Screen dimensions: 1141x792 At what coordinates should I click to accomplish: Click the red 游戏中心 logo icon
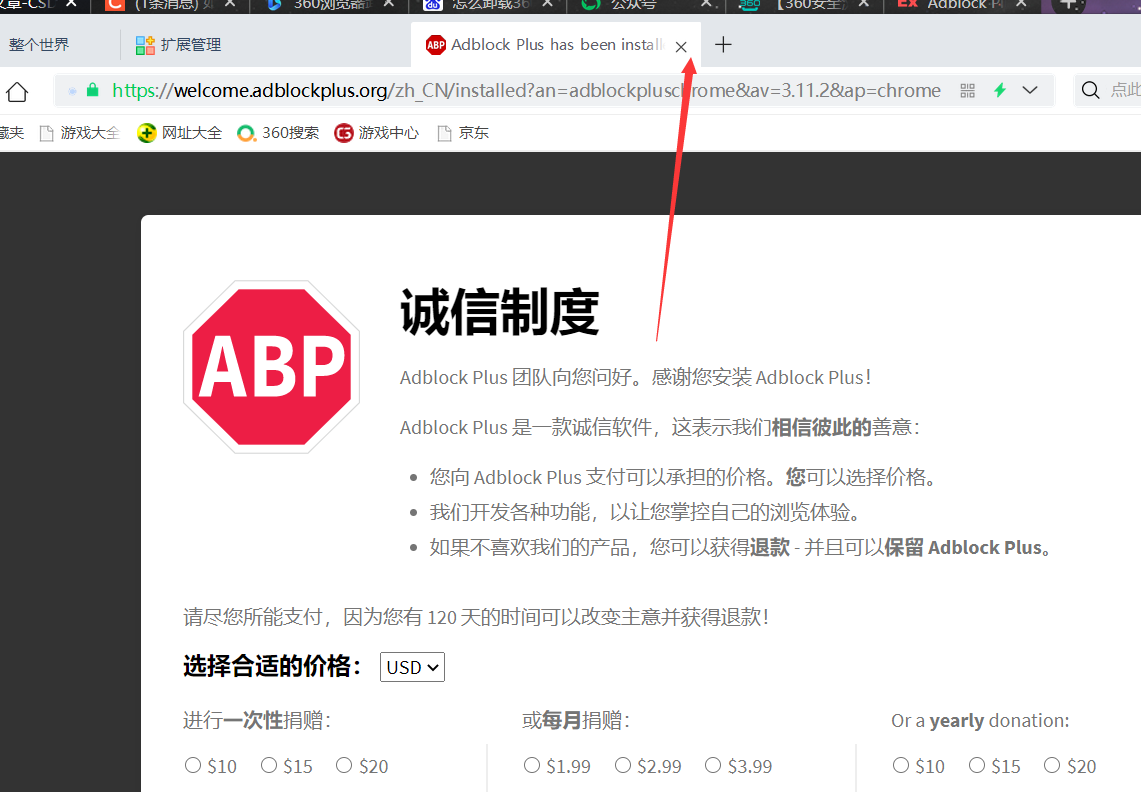tap(343, 133)
